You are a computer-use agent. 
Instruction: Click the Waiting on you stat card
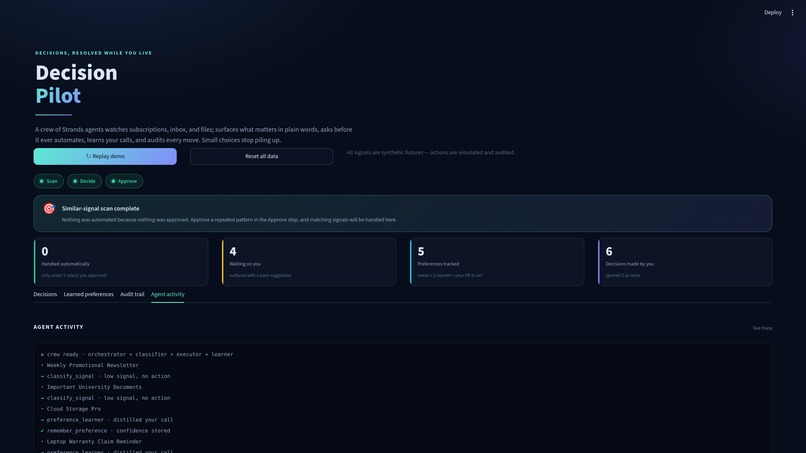click(x=309, y=262)
